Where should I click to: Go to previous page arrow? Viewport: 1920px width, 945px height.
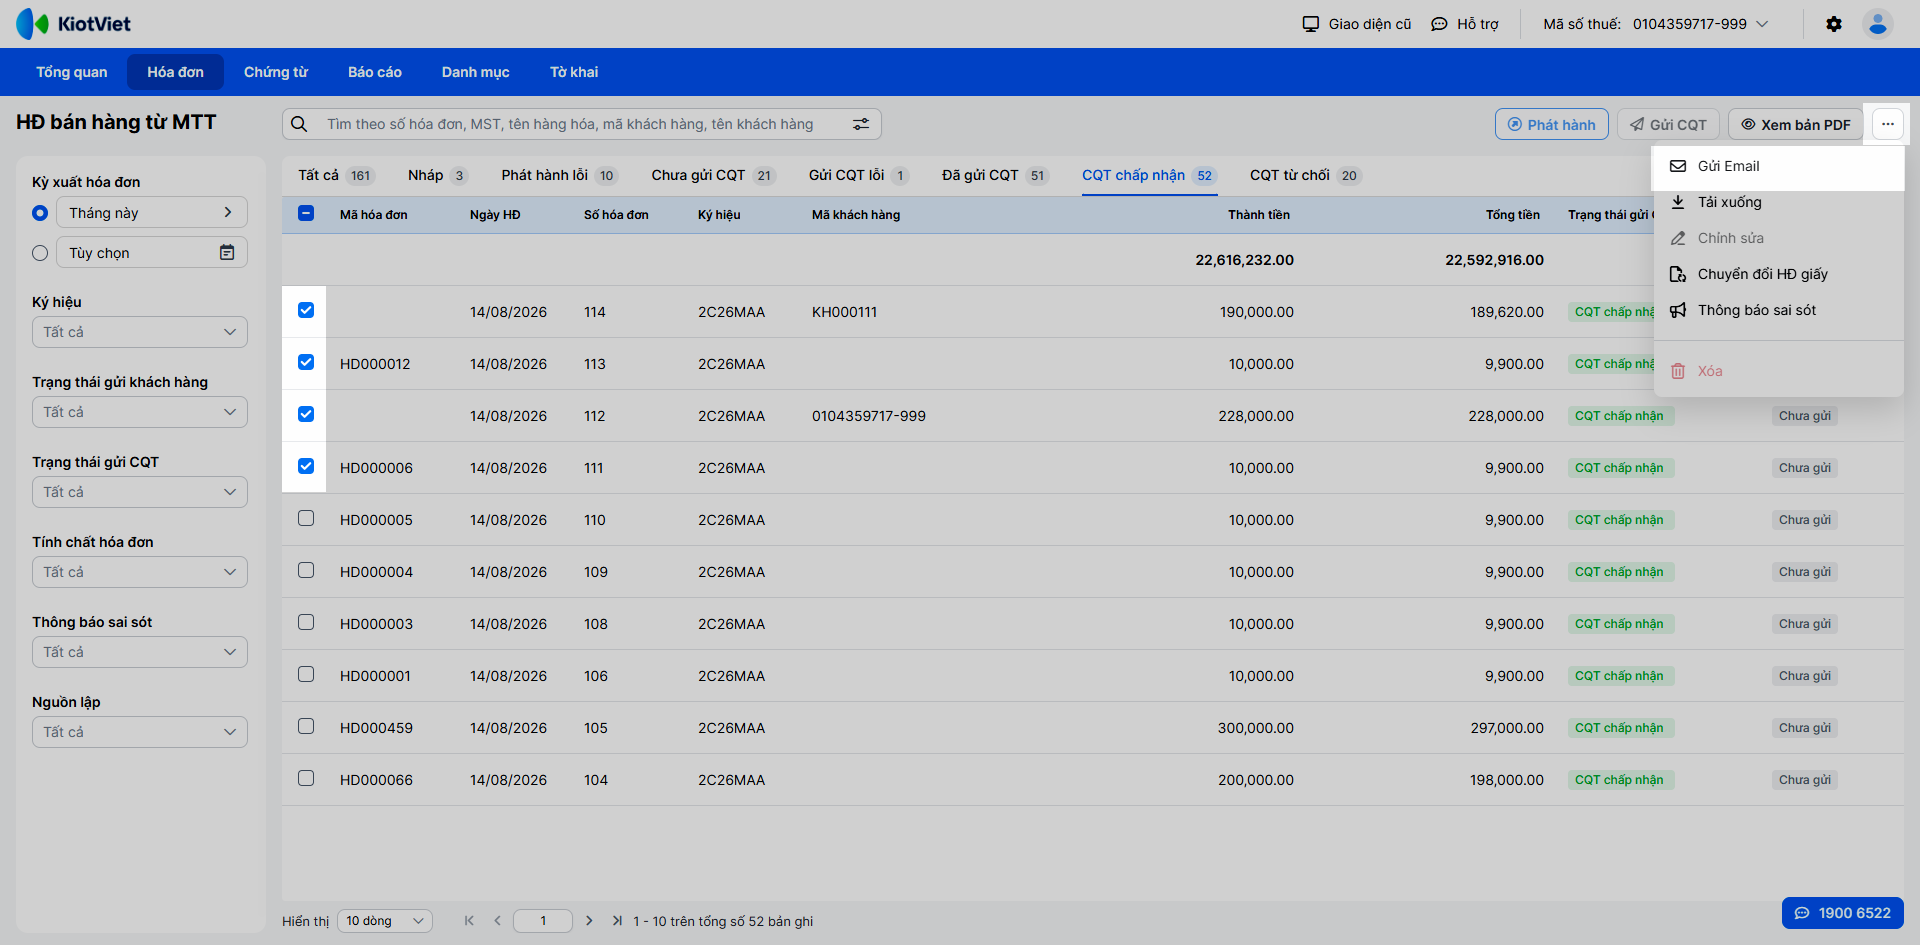[x=497, y=921]
